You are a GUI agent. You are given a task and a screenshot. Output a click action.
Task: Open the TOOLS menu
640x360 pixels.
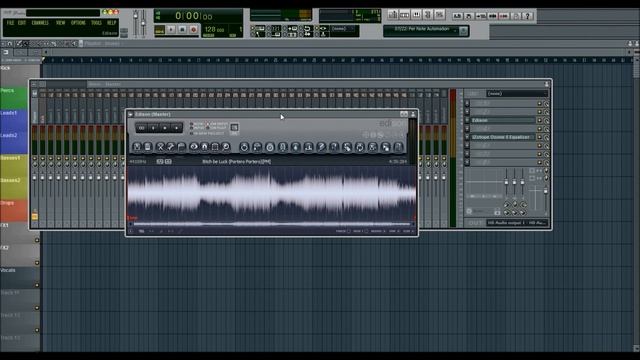pyautogui.click(x=96, y=23)
